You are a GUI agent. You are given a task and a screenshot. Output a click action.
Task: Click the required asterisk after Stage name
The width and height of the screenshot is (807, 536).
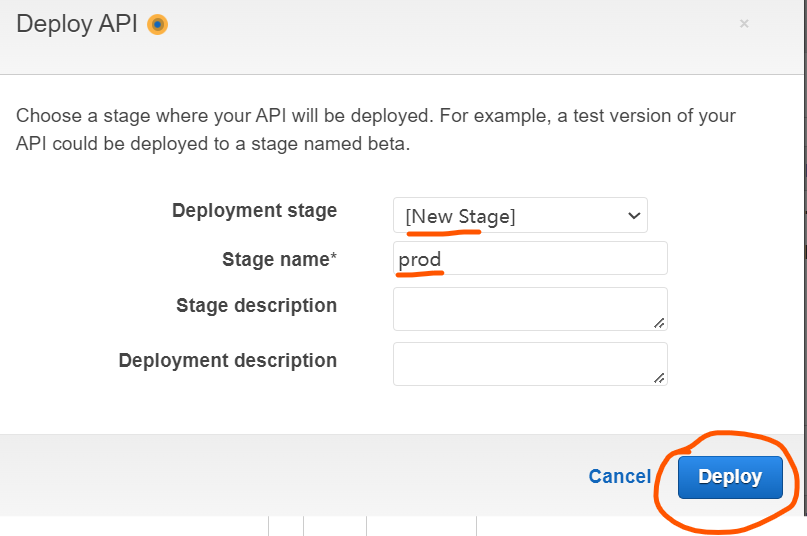(x=334, y=256)
